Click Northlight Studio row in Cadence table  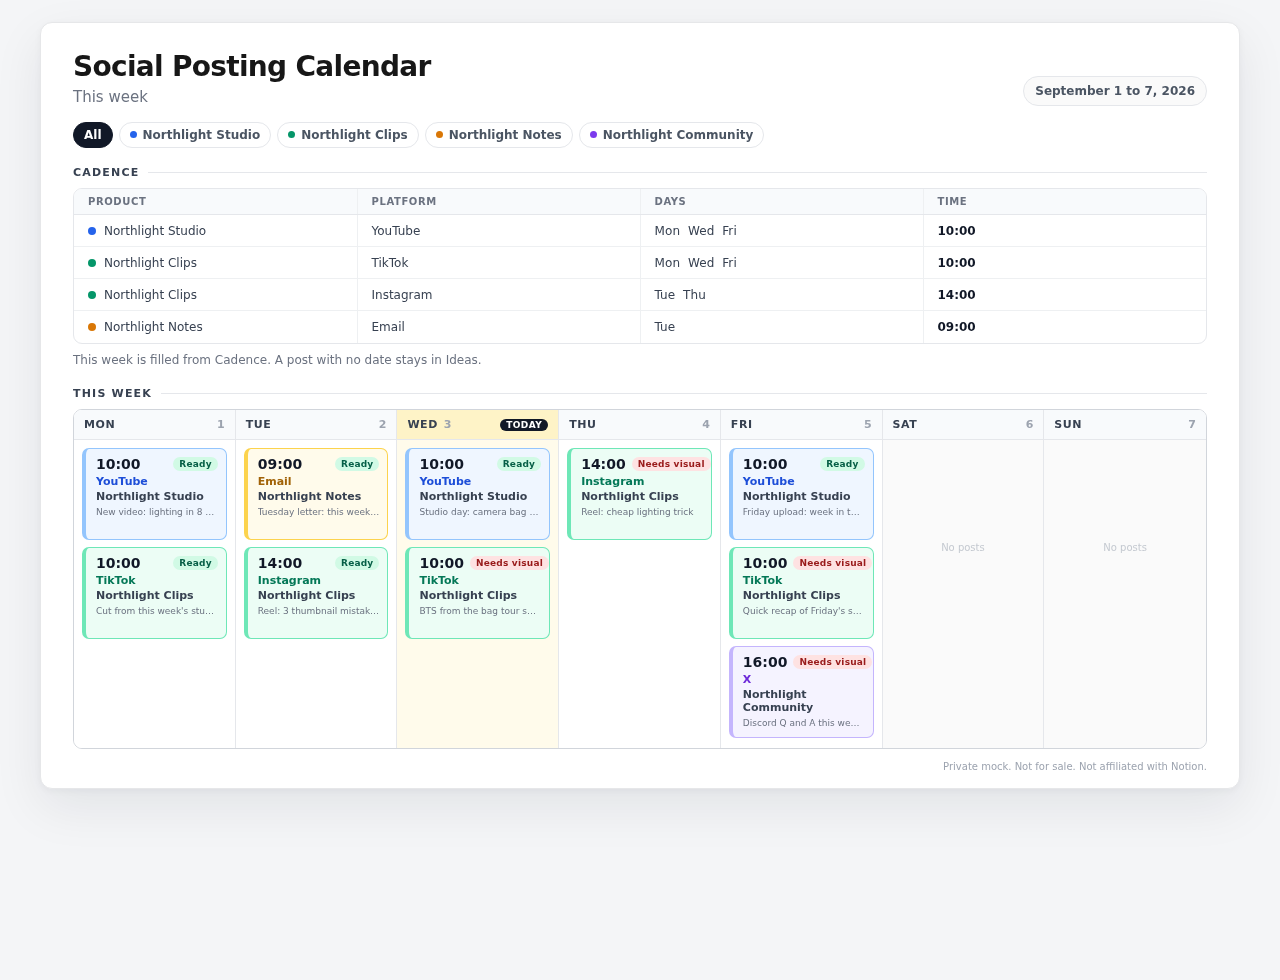pos(640,231)
